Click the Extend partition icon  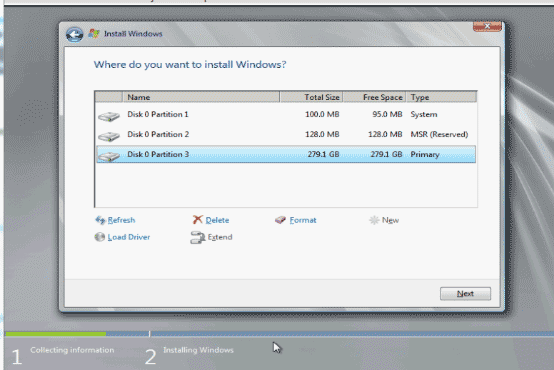point(198,237)
